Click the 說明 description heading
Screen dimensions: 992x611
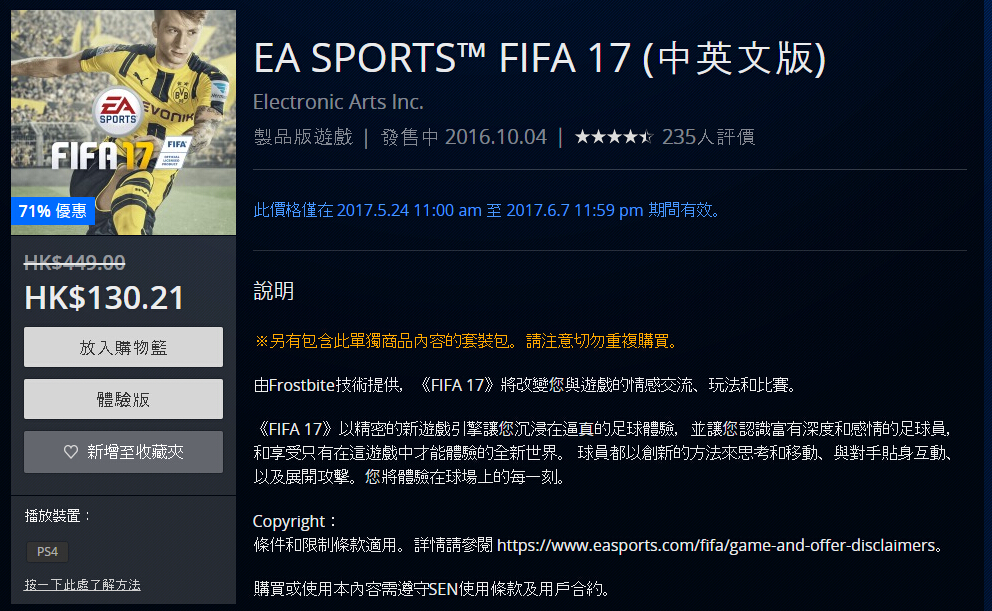click(273, 291)
